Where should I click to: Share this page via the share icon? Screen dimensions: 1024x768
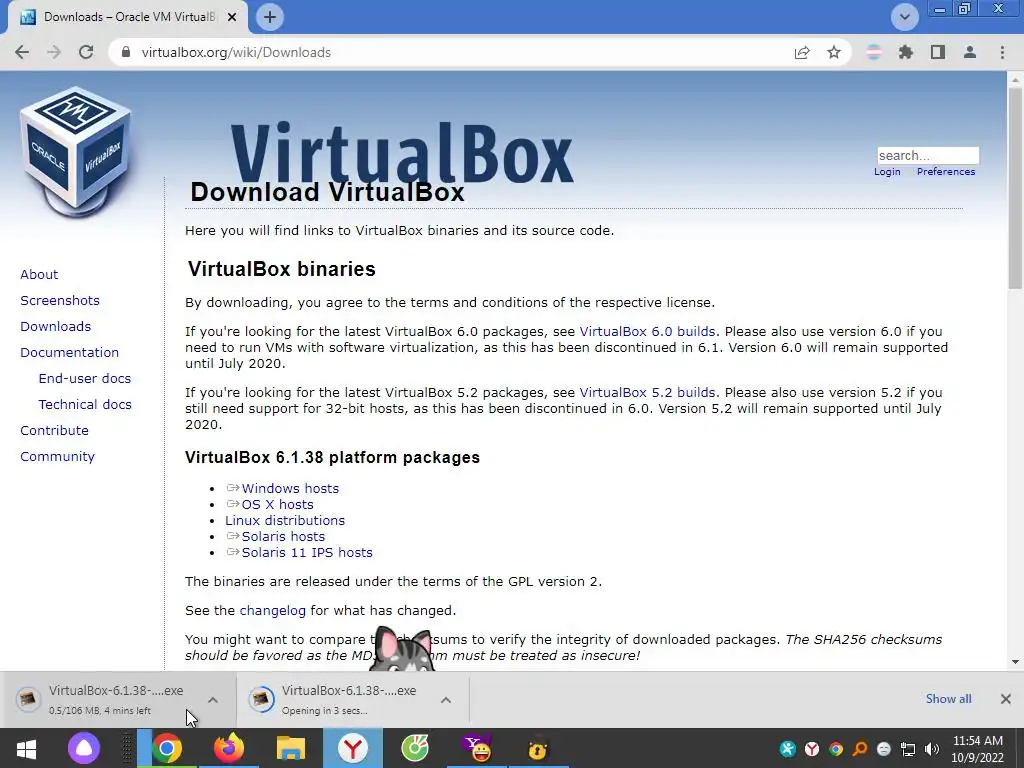pos(802,52)
